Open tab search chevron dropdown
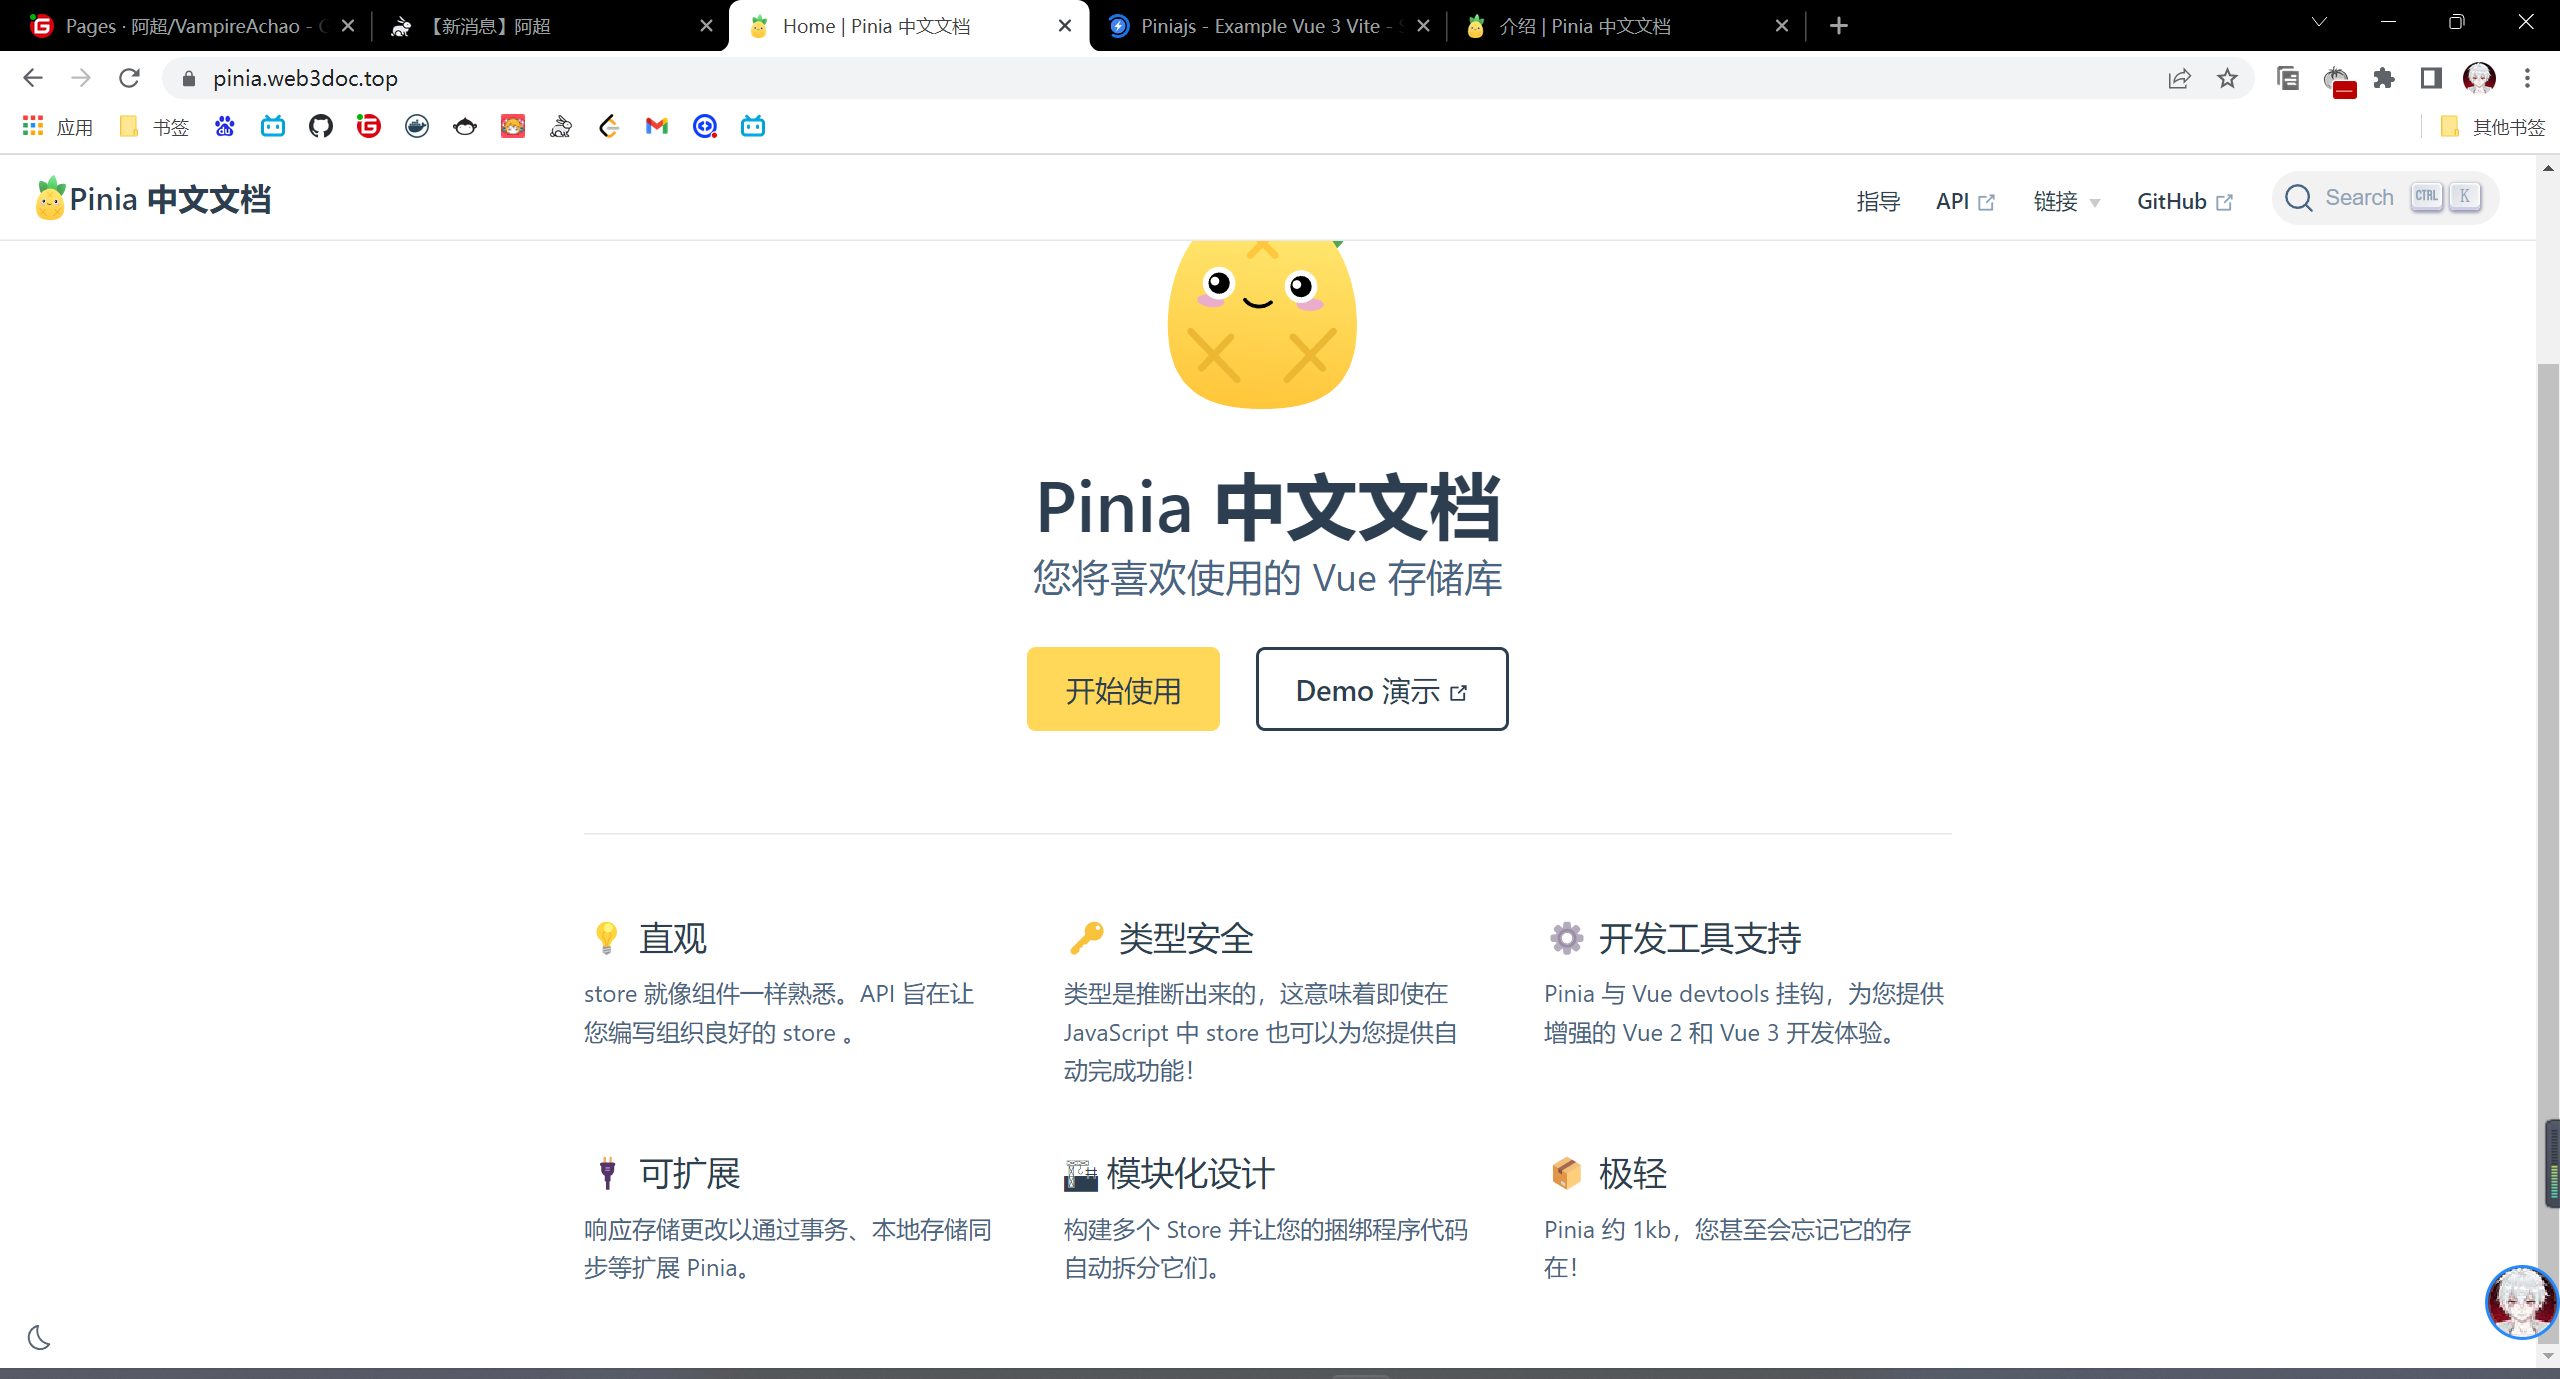 [2319, 23]
